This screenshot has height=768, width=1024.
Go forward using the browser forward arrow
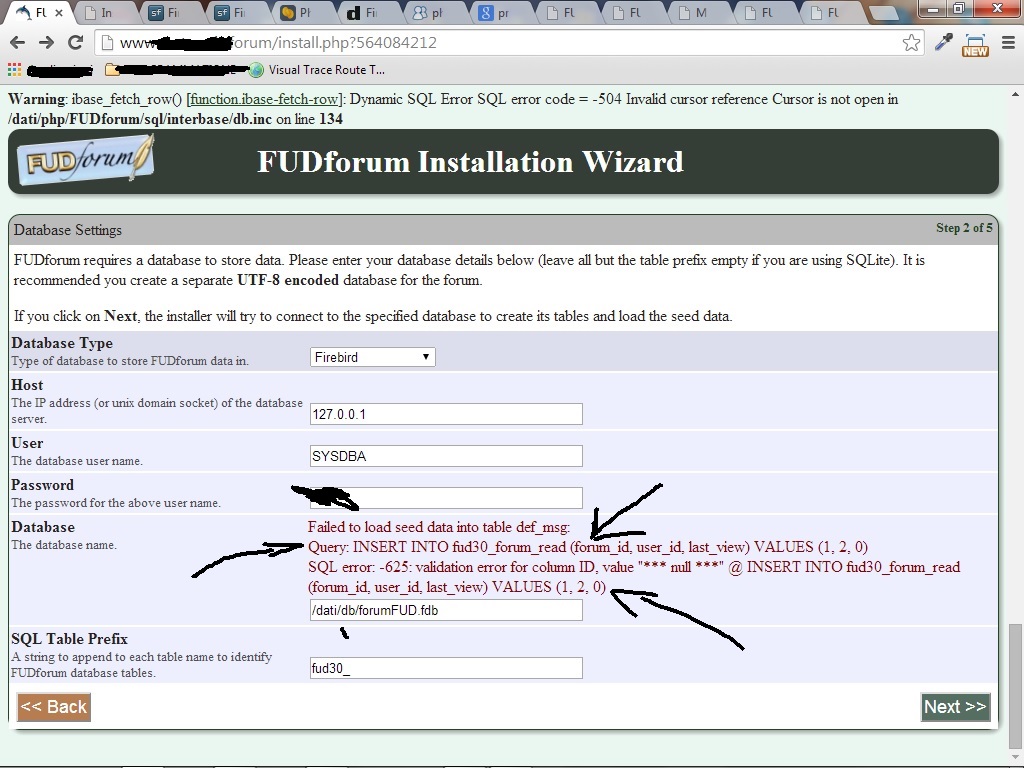[46, 42]
